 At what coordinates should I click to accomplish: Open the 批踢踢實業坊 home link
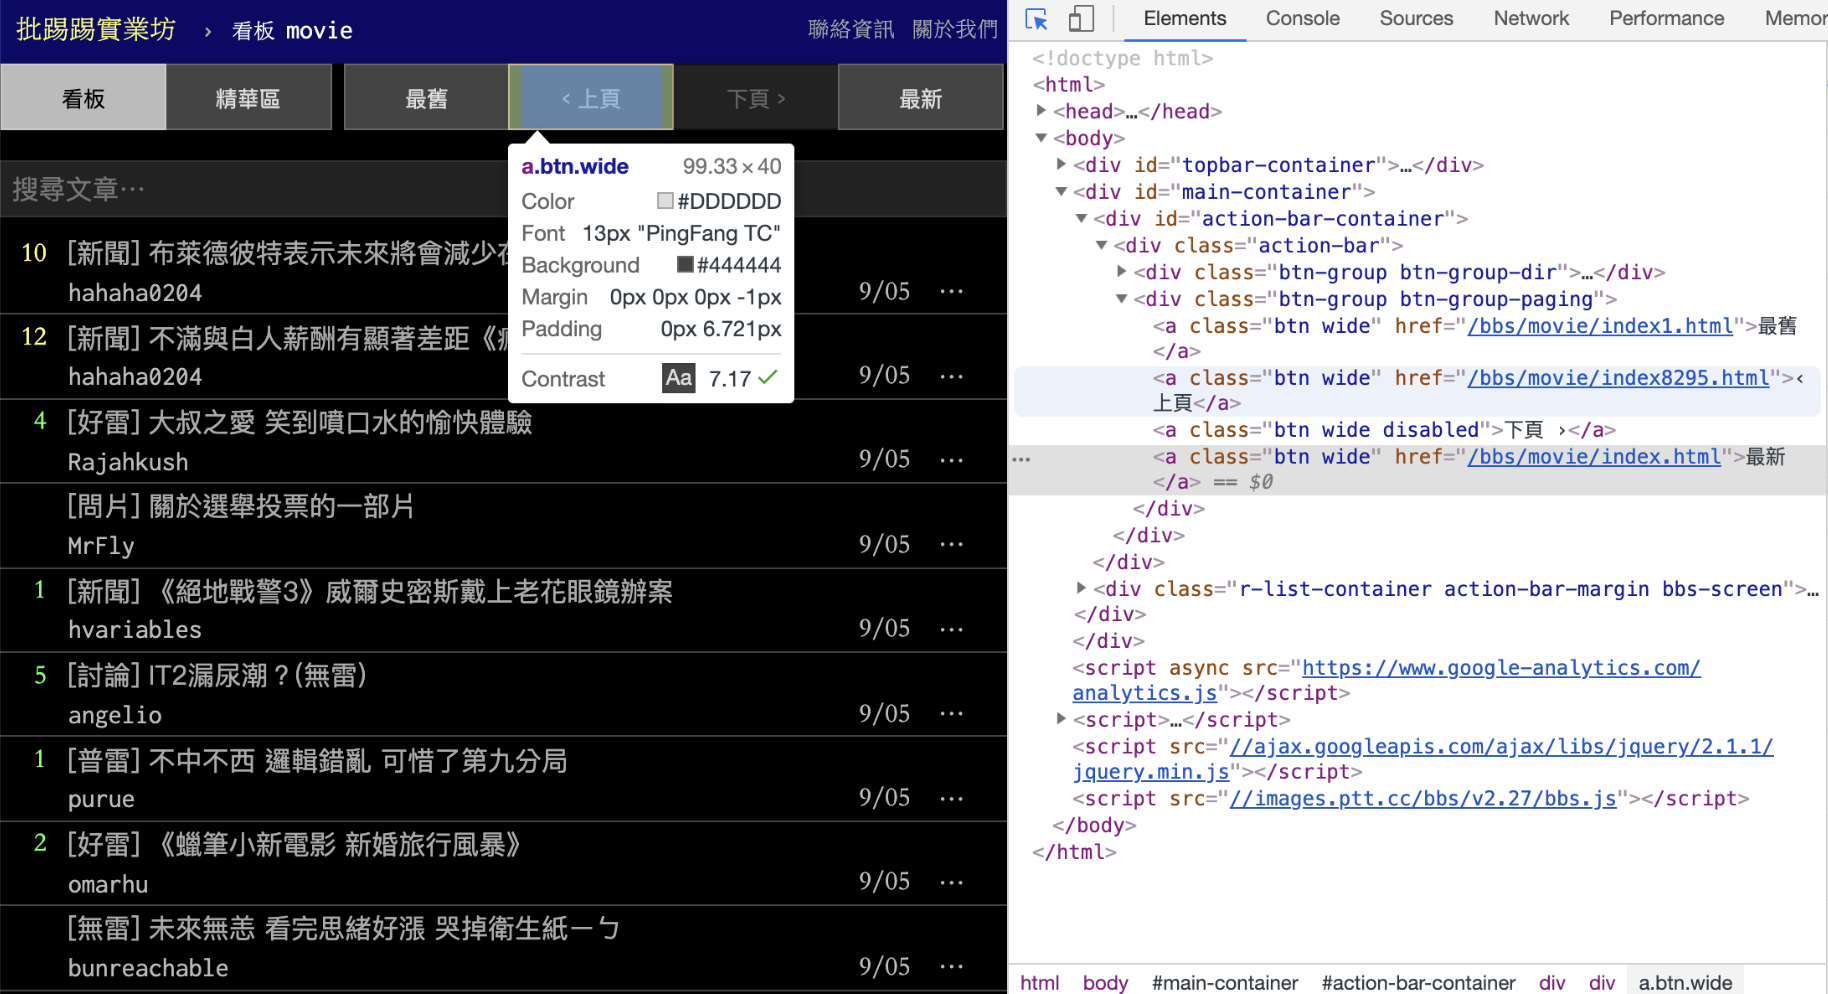[96, 30]
